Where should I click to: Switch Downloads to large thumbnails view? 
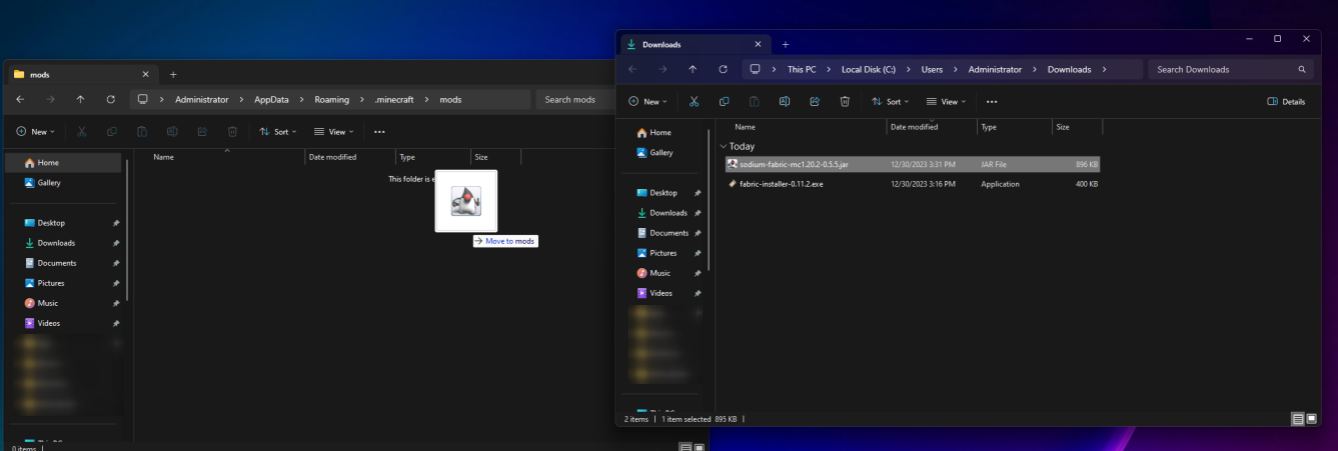click(x=1311, y=419)
